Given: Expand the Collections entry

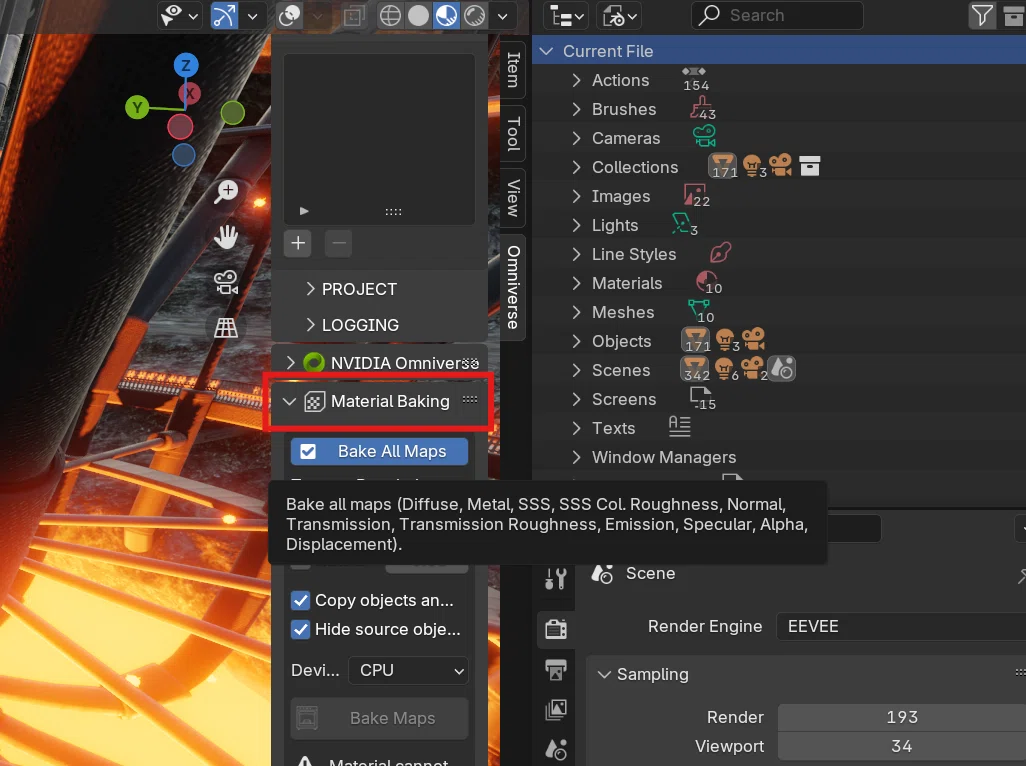Looking at the screenshot, I should pyautogui.click(x=576, y=167).
